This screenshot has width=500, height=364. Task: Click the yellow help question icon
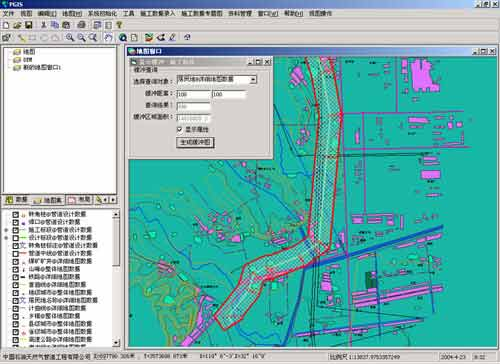coord(119,25)
